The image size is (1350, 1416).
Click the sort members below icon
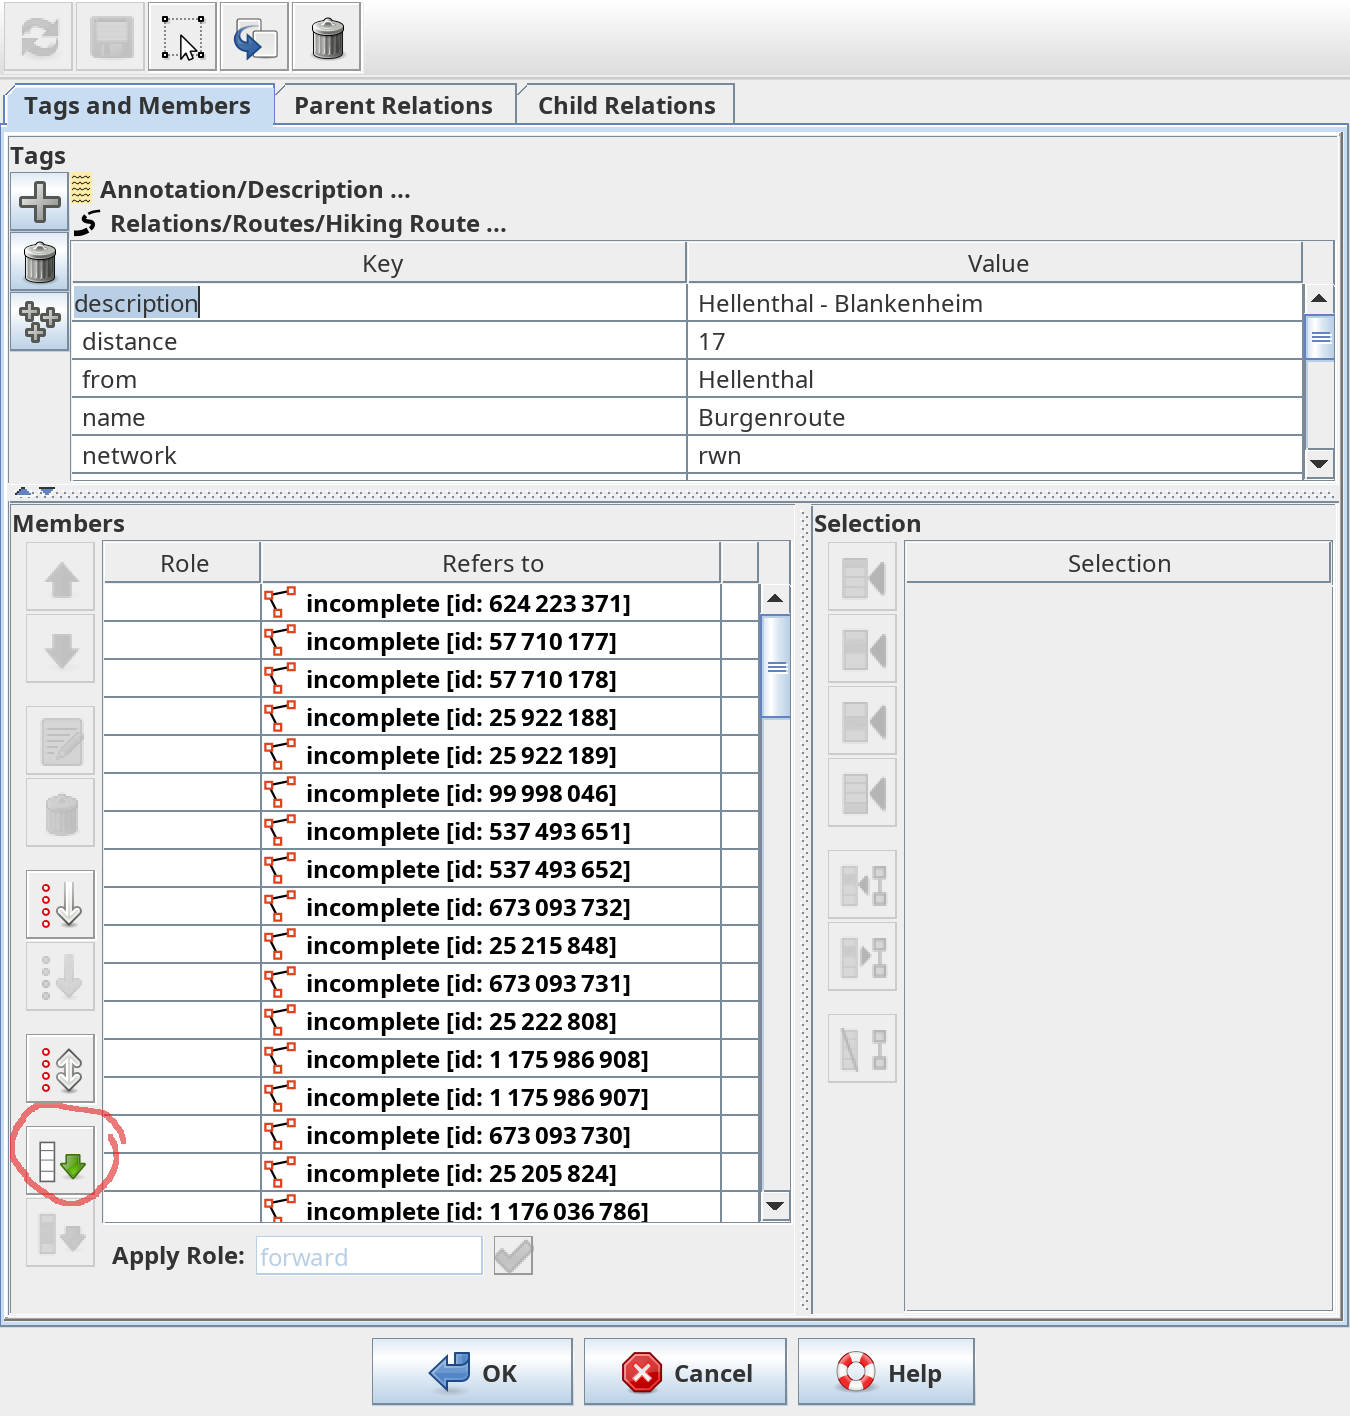point(61,976)
